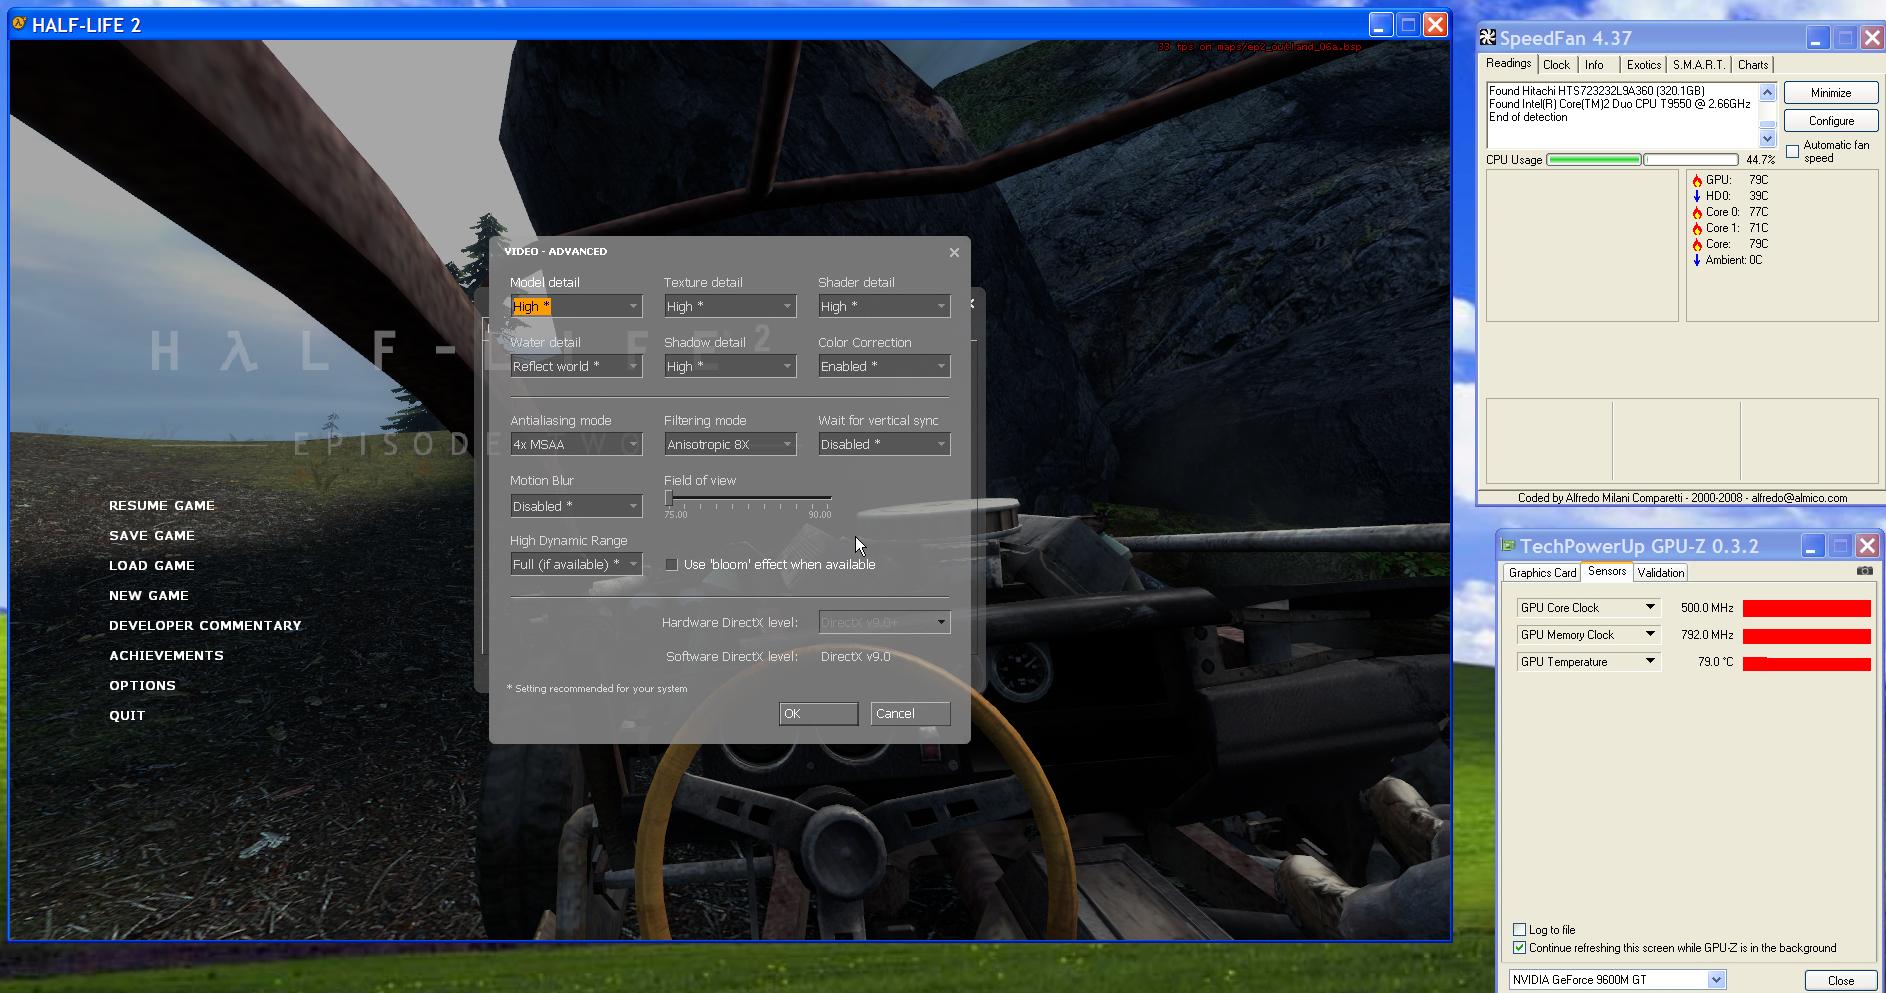1886x993 pixels.
Task: Click SpeedFan Configure button
Action: (1831, 121)
